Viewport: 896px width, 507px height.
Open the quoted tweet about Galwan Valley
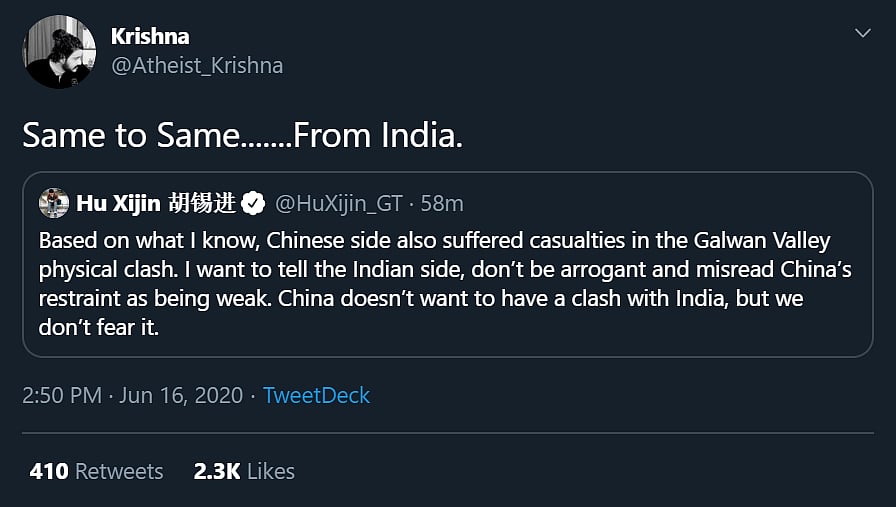pyautogui.click(x=446, y=270)
